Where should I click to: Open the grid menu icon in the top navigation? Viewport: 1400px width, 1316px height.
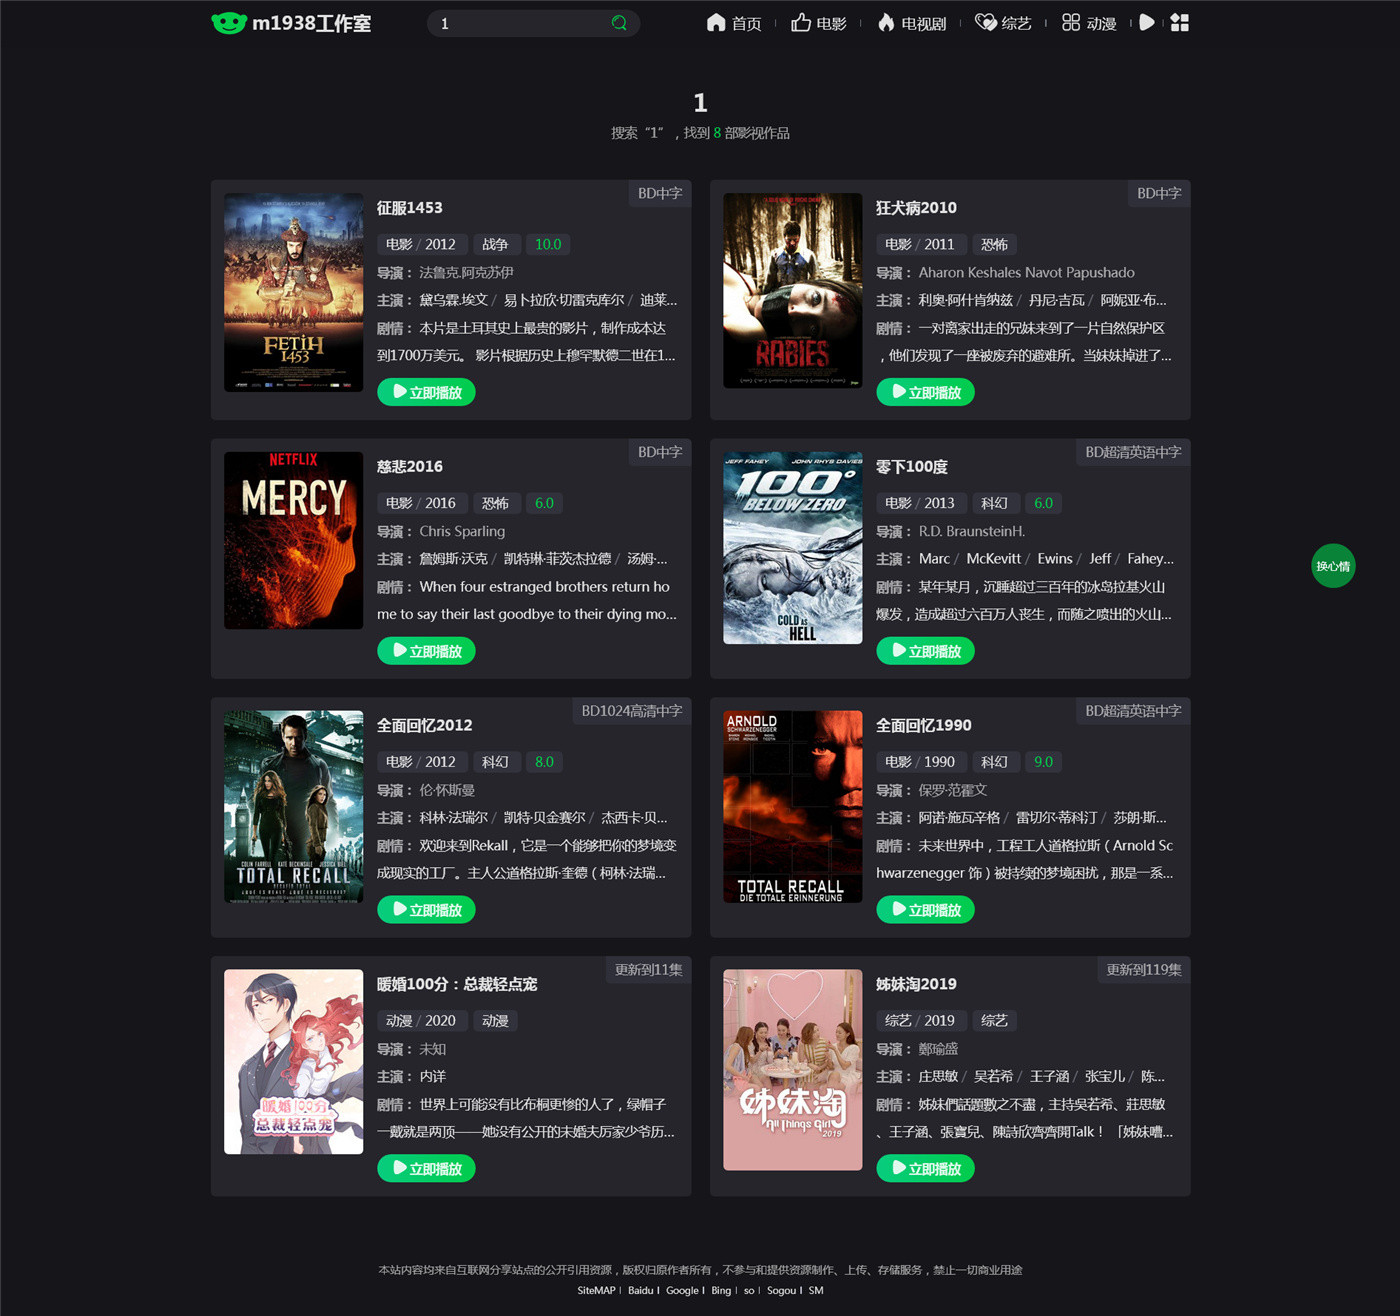click(1180, 22)
